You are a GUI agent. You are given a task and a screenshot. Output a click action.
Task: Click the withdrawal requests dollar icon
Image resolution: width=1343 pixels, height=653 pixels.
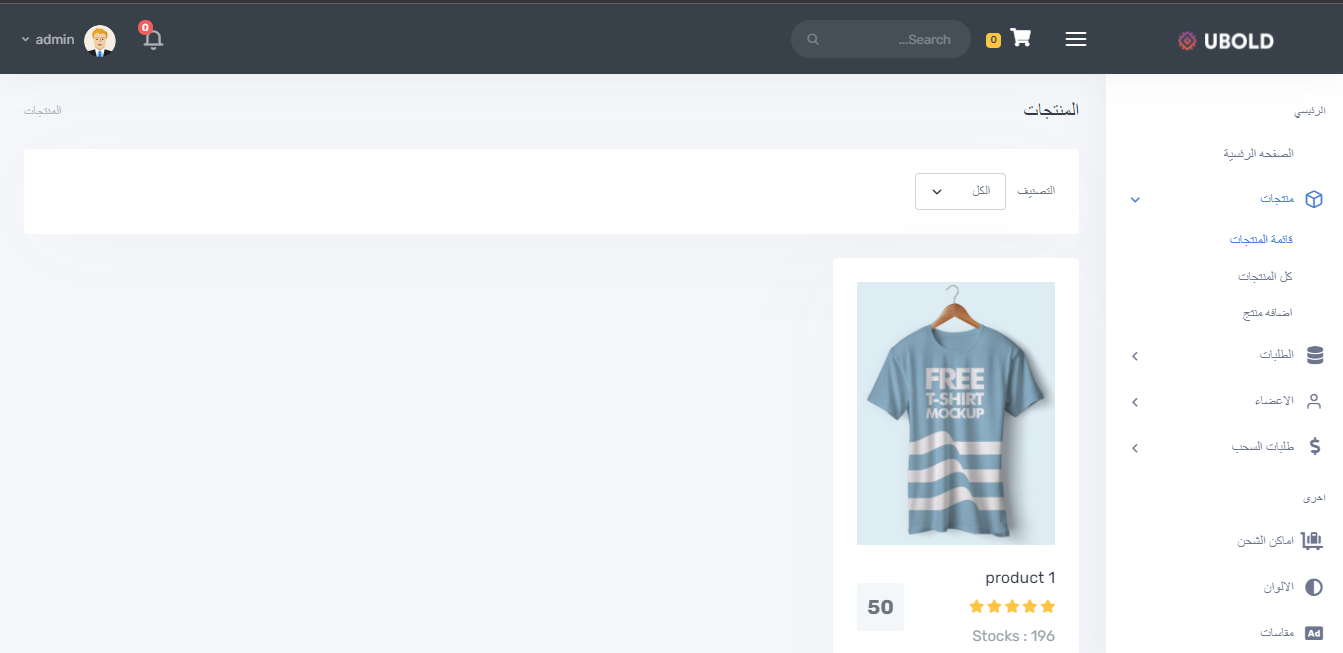(x=1314, y=447)
